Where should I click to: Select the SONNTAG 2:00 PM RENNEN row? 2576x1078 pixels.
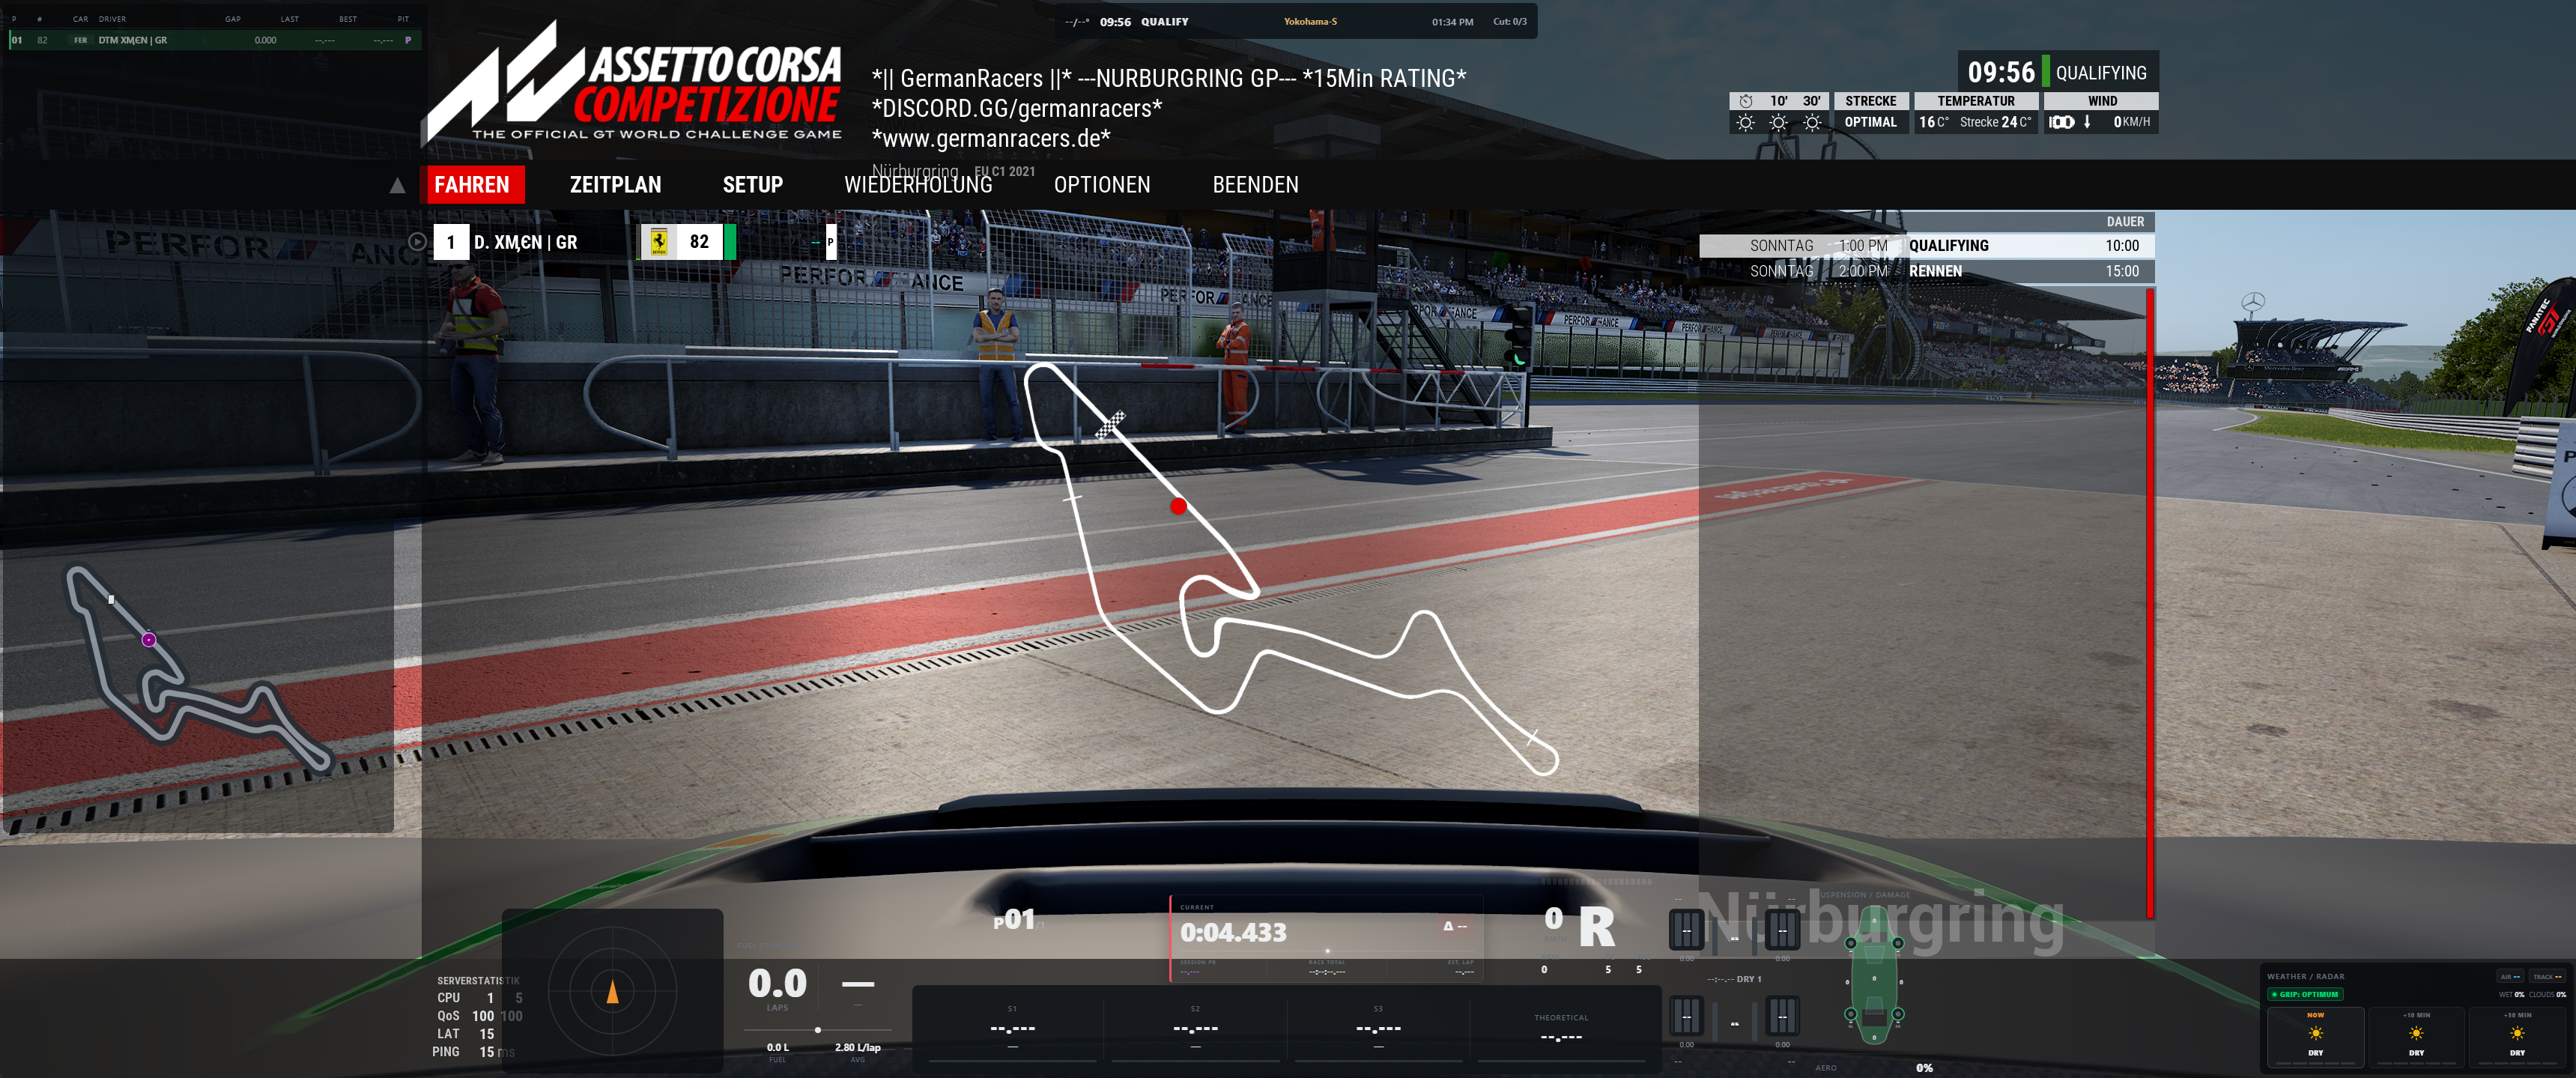1926,271
